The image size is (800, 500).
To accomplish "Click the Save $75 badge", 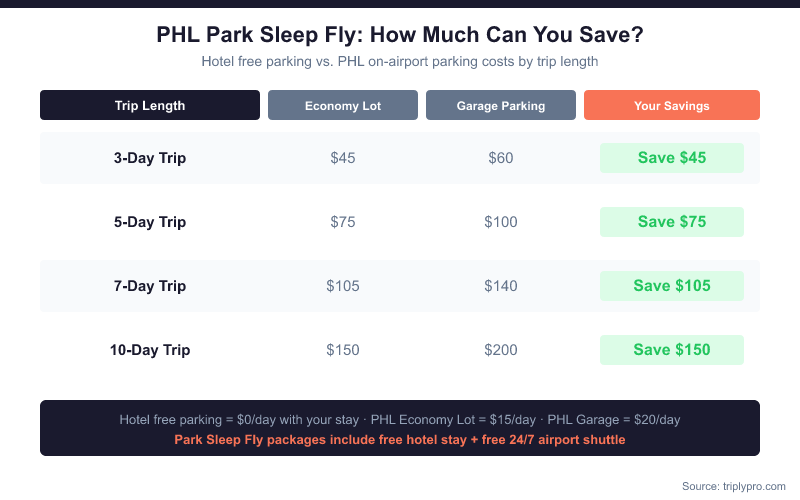I will (672, 222).
